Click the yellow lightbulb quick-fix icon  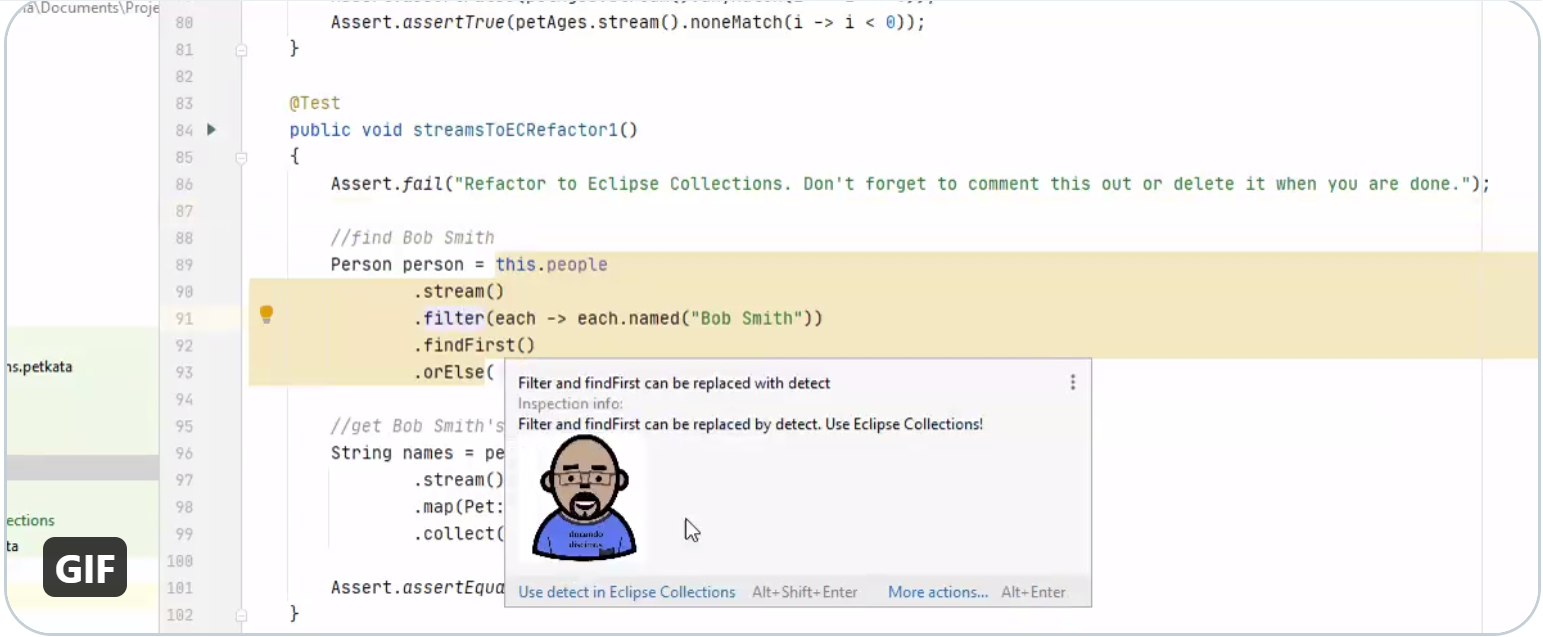pyautogui.click(x=266, y=315)
